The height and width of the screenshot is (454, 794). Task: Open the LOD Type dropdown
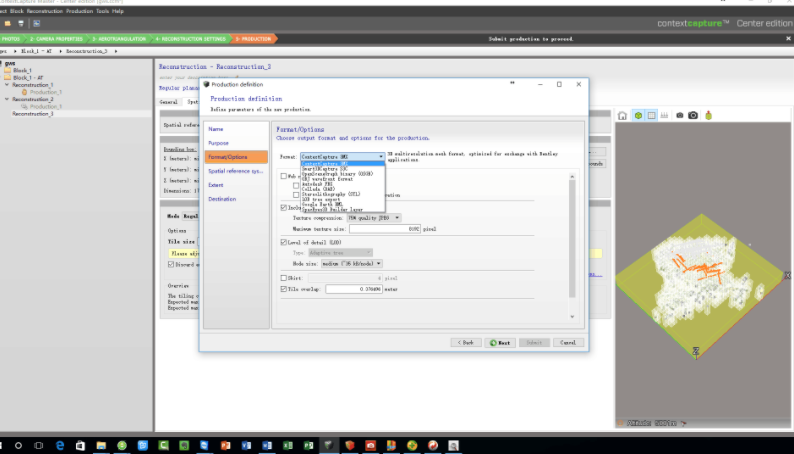point(340,253)
